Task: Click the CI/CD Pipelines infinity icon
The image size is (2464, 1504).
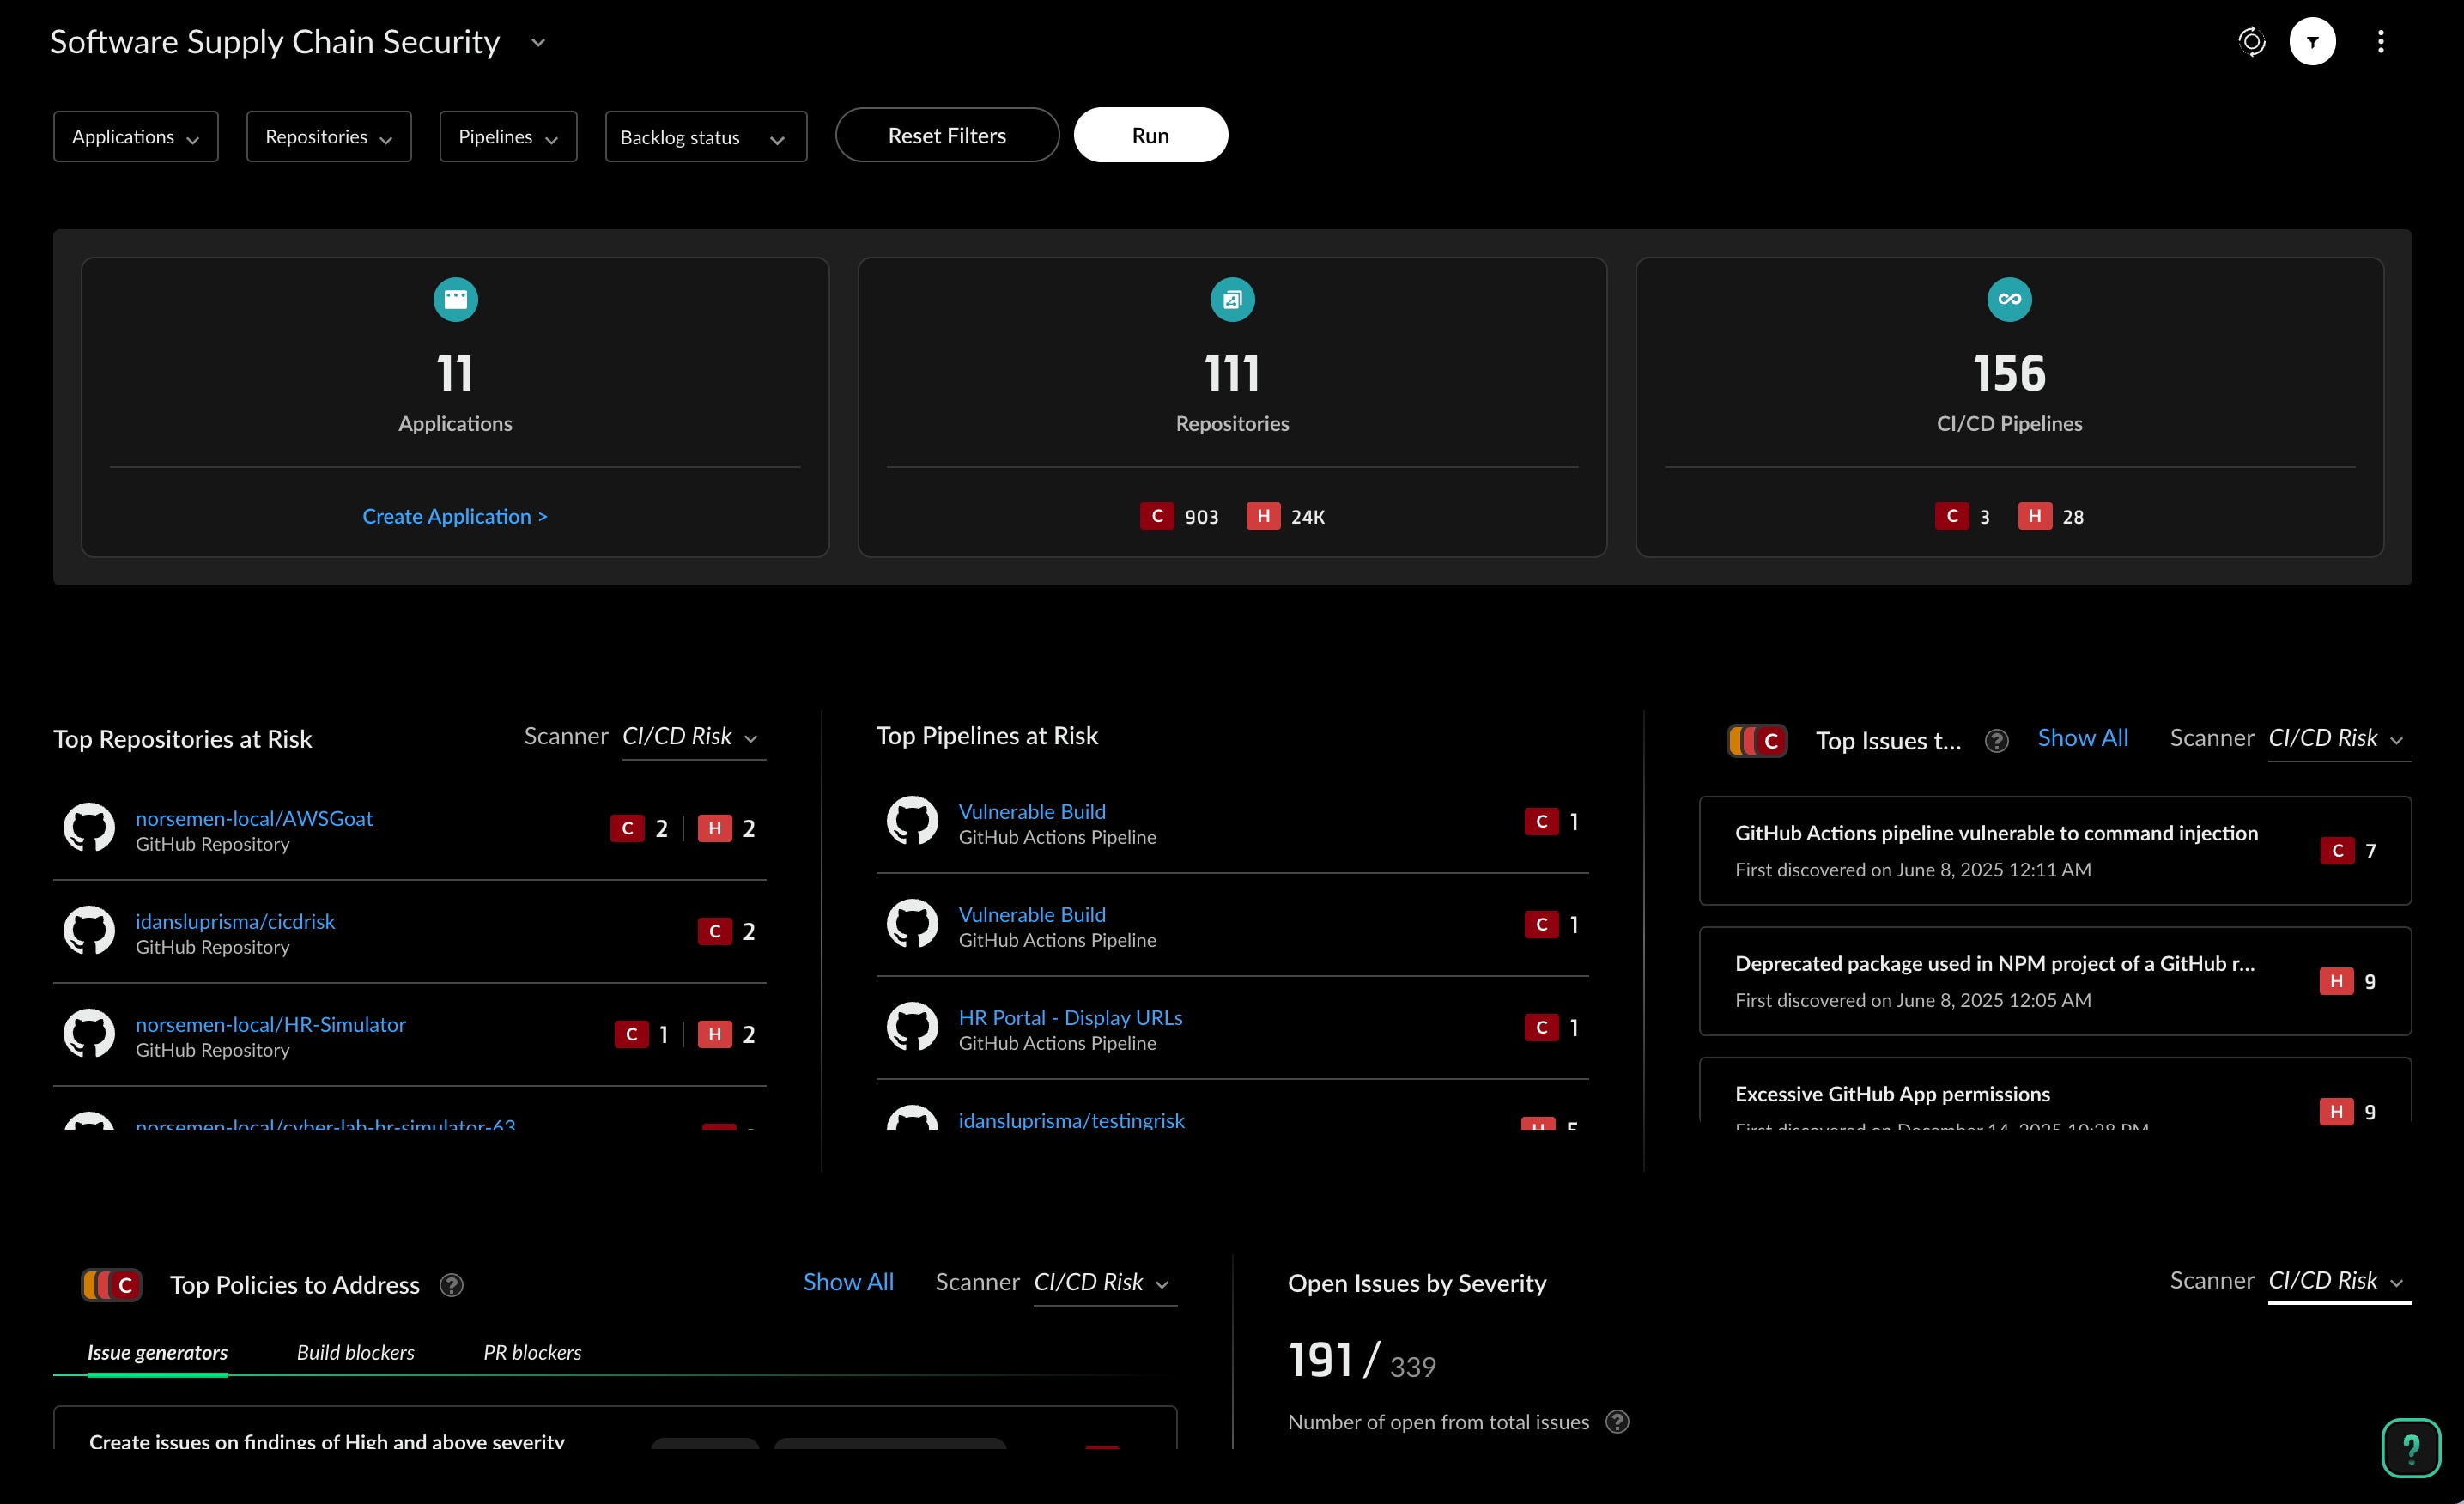Action: pyautogui.click(x=2009, y=298)
